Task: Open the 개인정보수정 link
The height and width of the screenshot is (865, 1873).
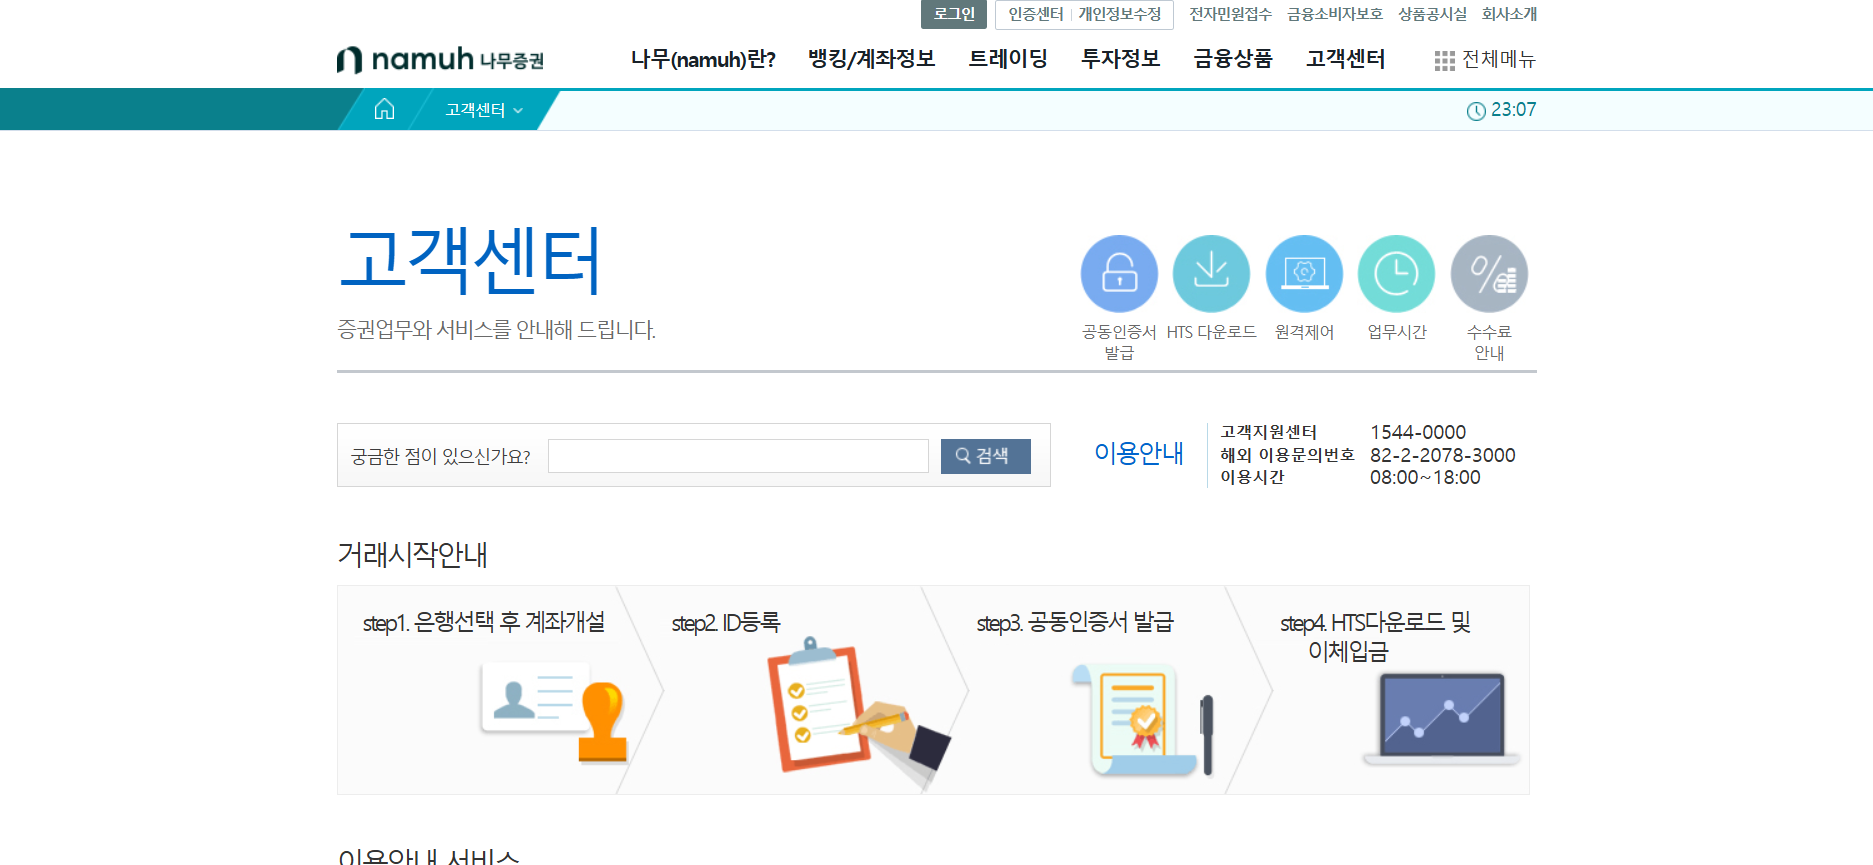Action: 1120,14
